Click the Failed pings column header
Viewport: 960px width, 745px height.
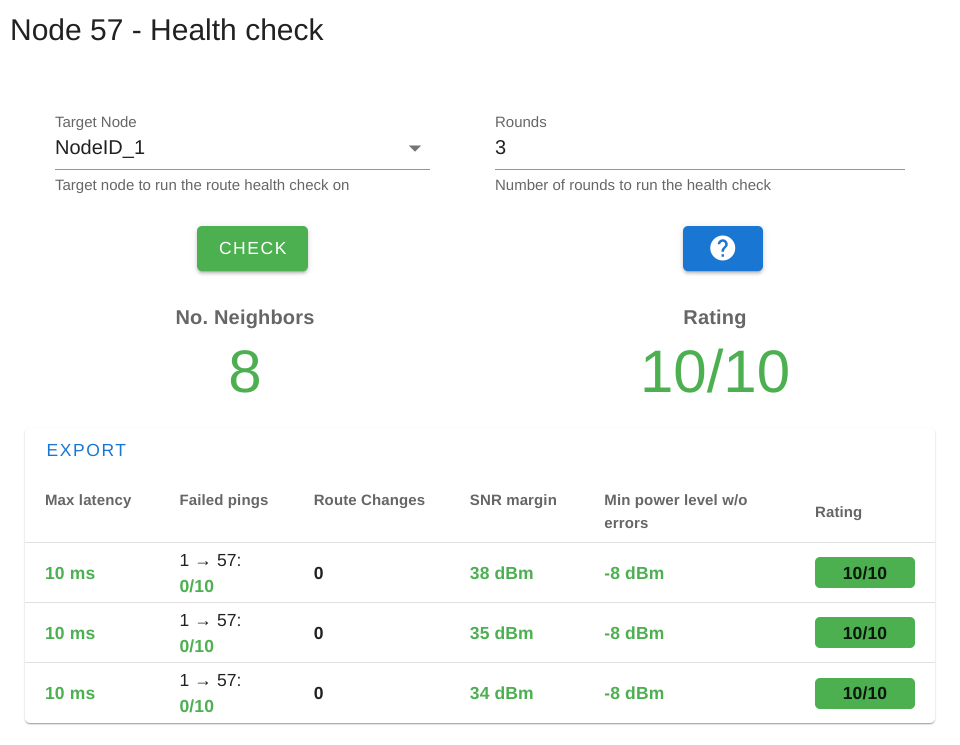(x=223, y=500)
